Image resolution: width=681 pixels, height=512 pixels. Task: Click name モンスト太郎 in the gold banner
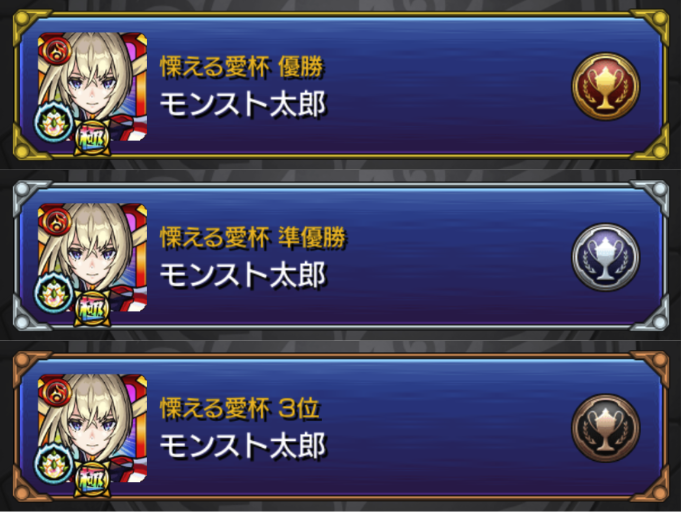(243, 105)
